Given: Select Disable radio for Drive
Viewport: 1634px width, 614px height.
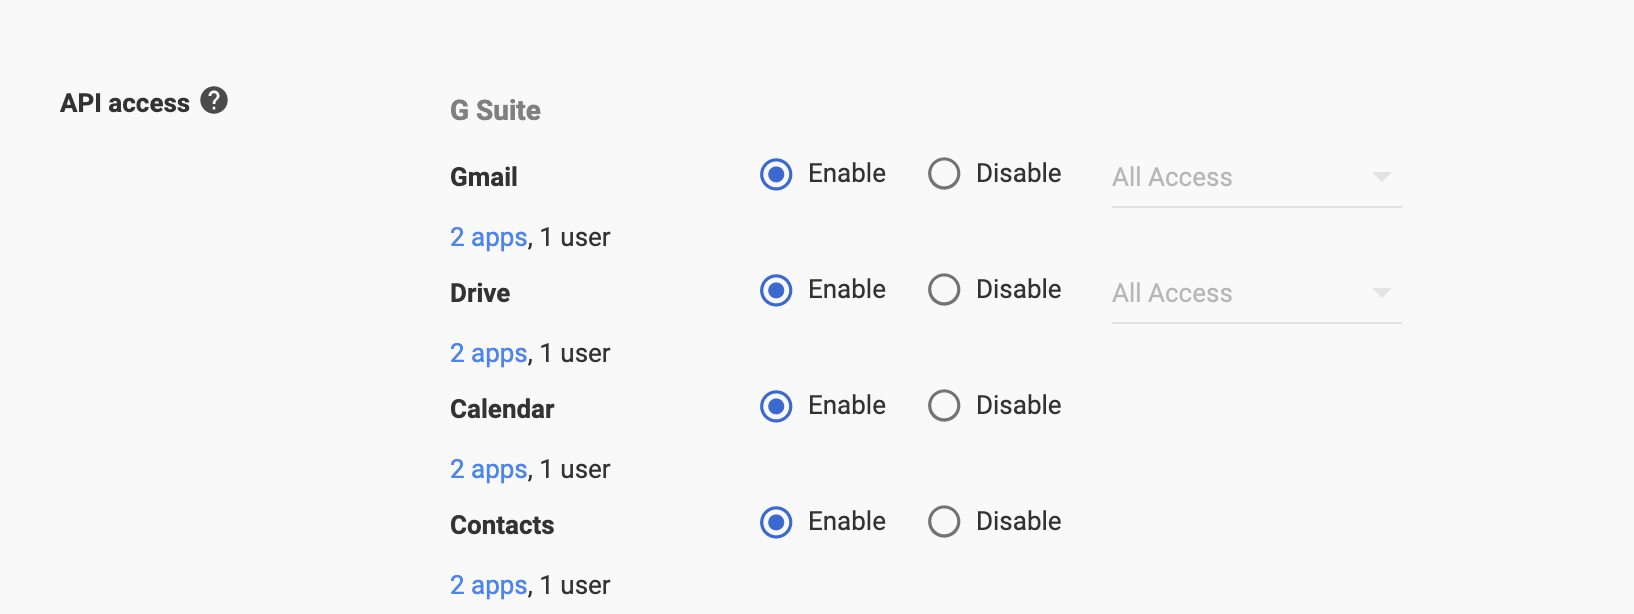Looking at the screenshot, I should click(944, 290).
